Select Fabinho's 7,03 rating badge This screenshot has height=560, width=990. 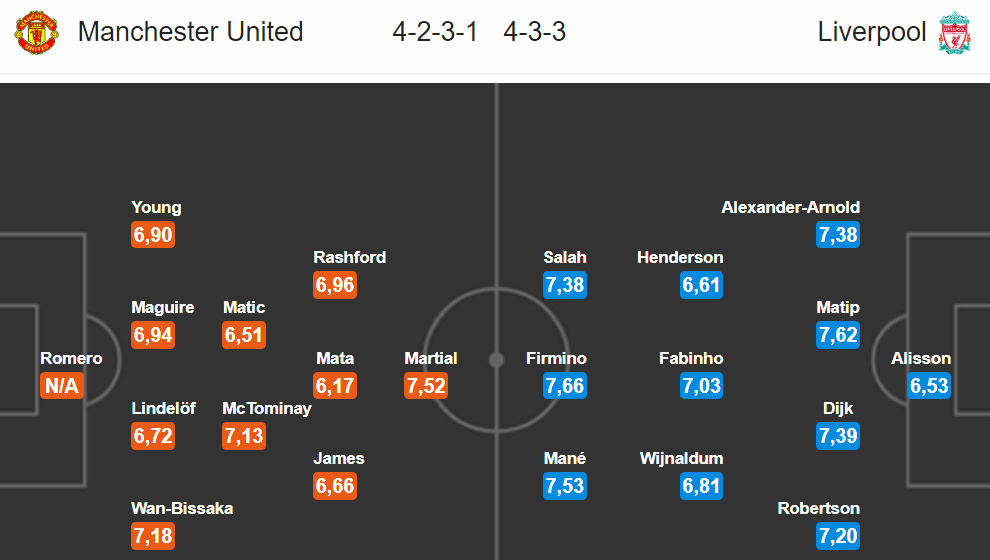point(701,385)
